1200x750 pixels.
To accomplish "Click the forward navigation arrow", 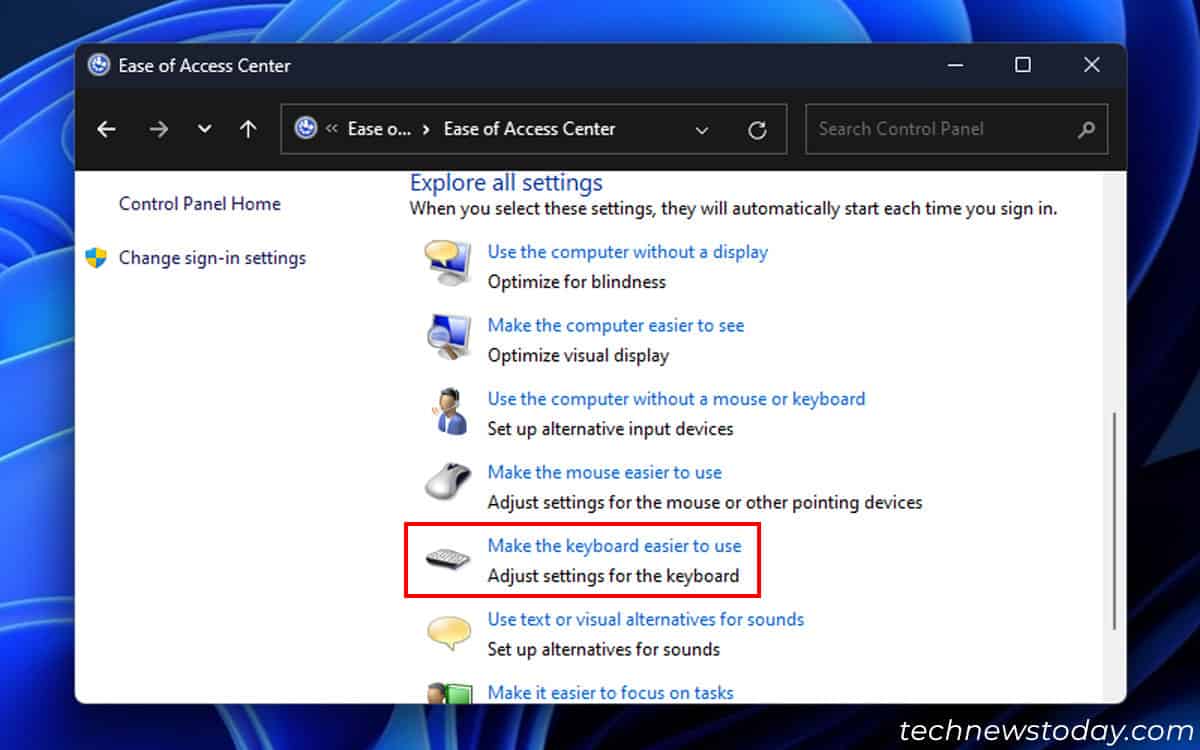I will [x=158, y=129].
